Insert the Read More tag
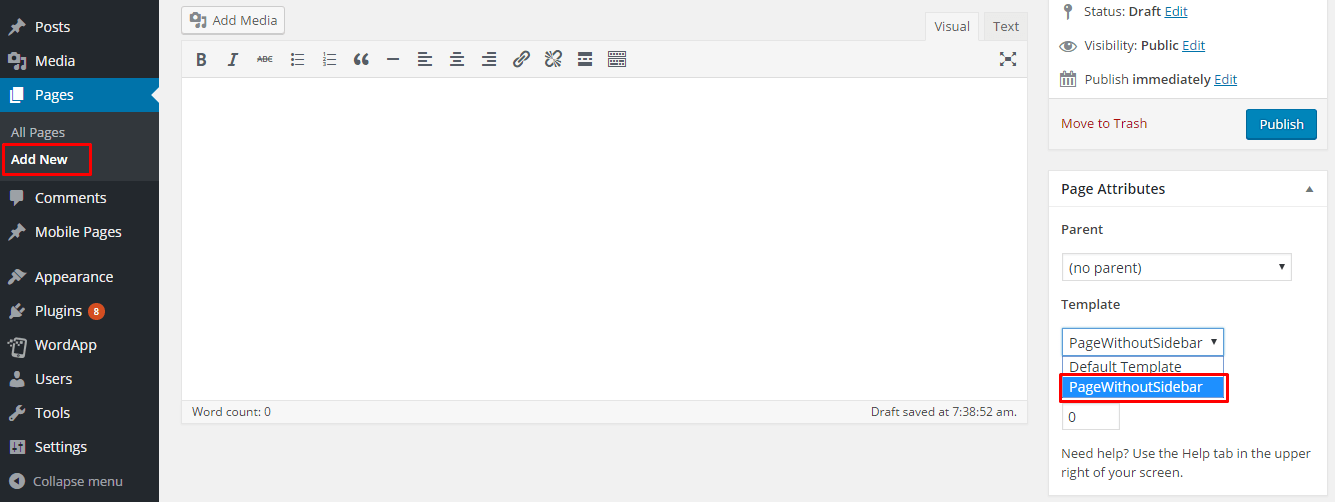Screen dimensions: 1335x502 (585, 60)
